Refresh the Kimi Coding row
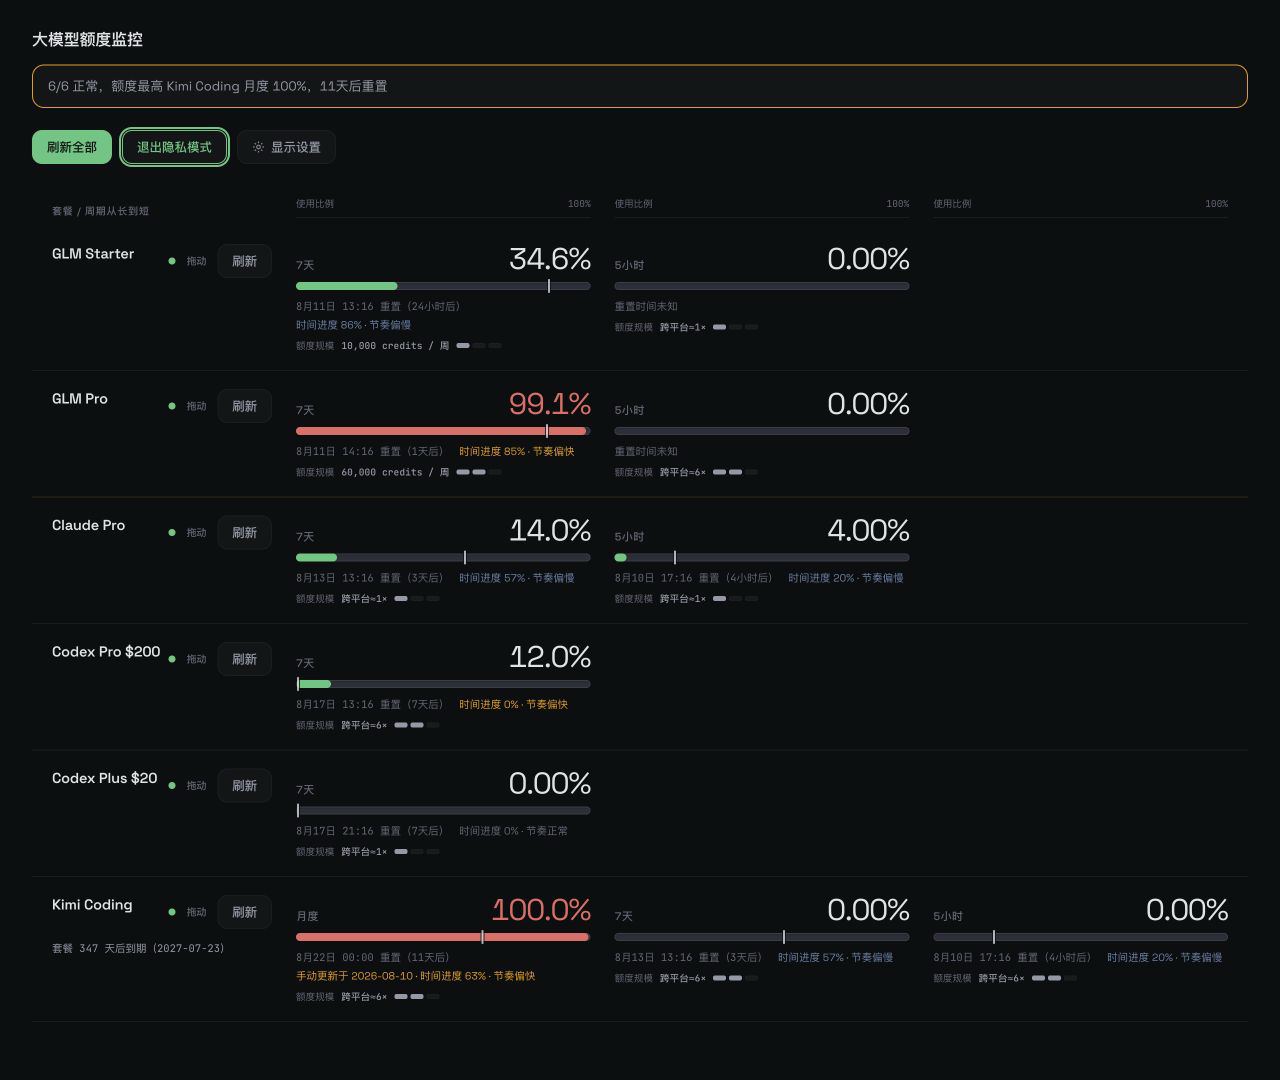This screenshot has height=1080, width=1280. [x=244, y=912]
